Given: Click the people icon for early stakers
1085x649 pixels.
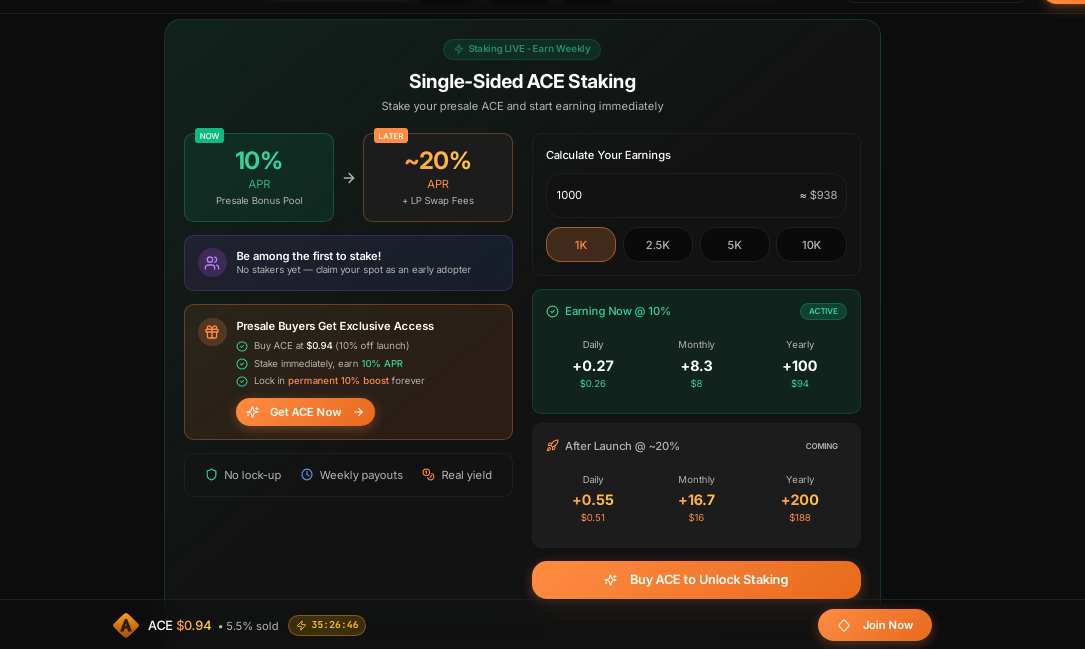Looking at the screenshot, I should (212, 263).
